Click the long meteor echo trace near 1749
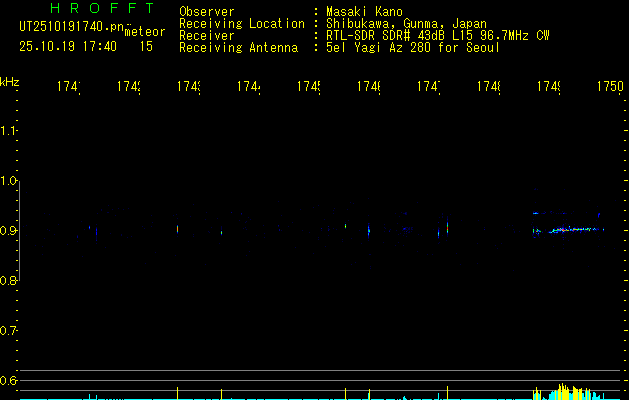629x400 pixels. [x=577, y=230]
